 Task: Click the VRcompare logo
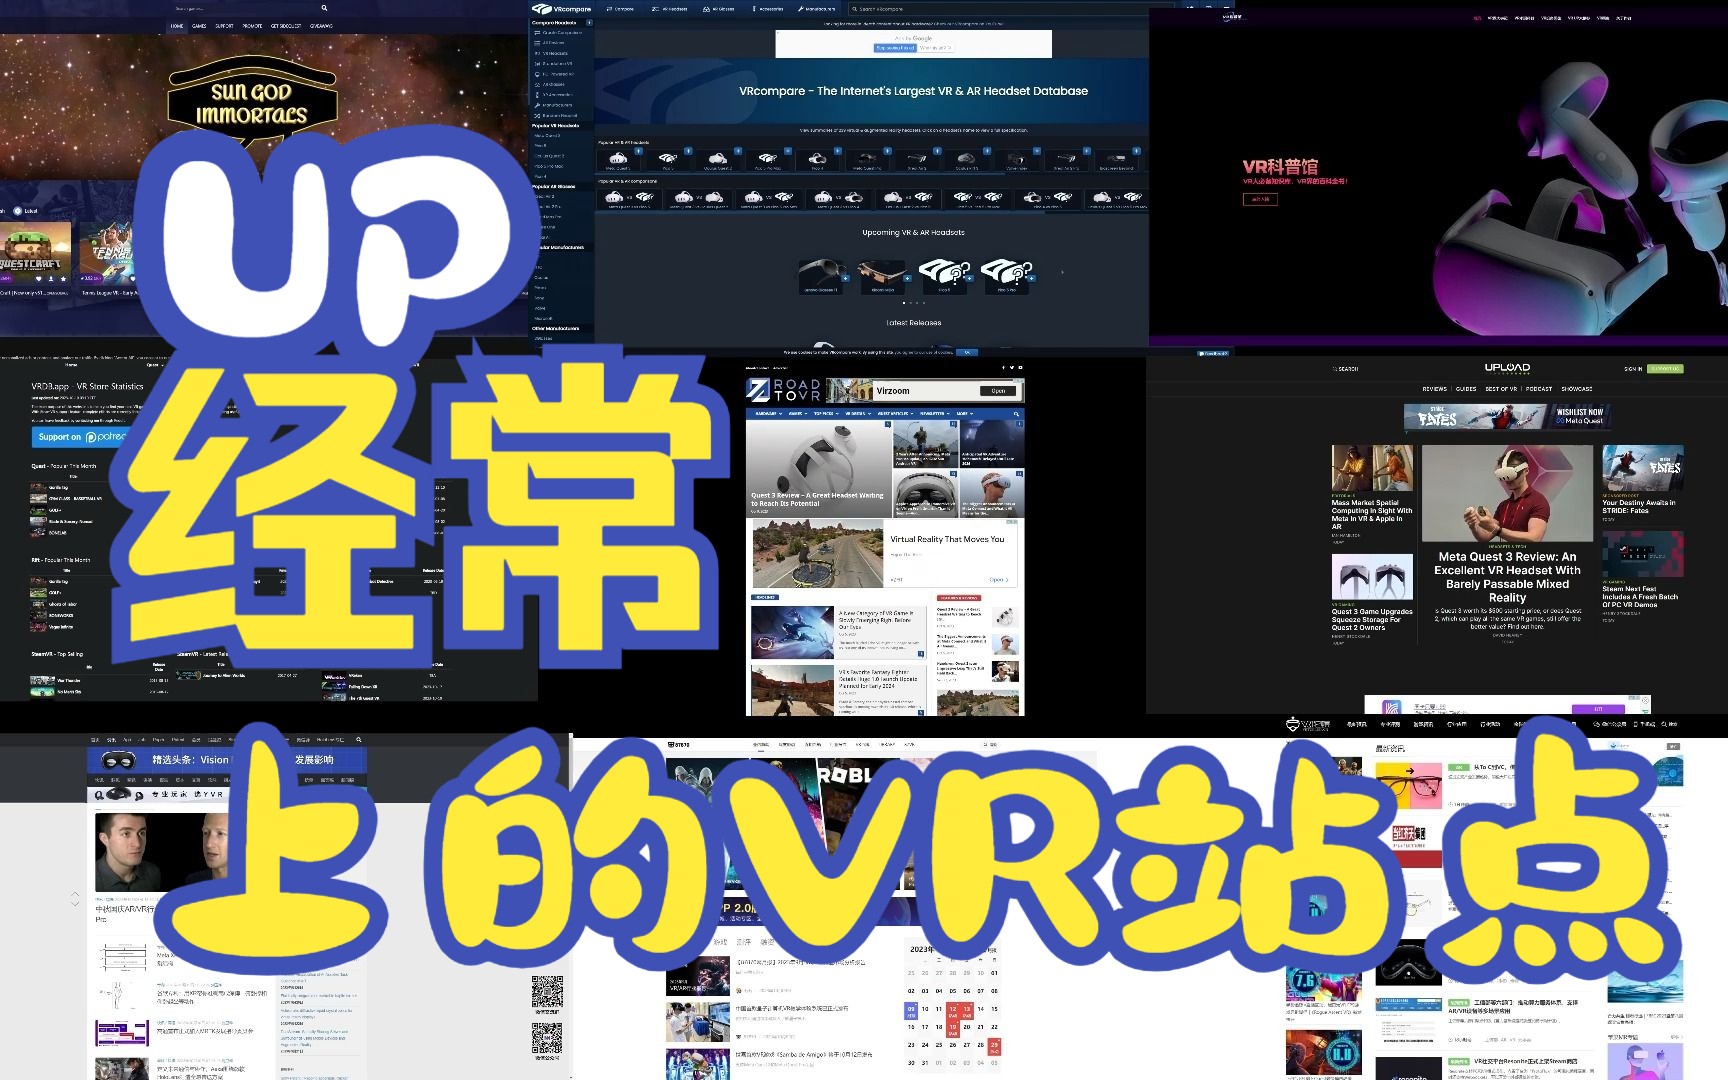pyautogui.click(x=561, y=9)
